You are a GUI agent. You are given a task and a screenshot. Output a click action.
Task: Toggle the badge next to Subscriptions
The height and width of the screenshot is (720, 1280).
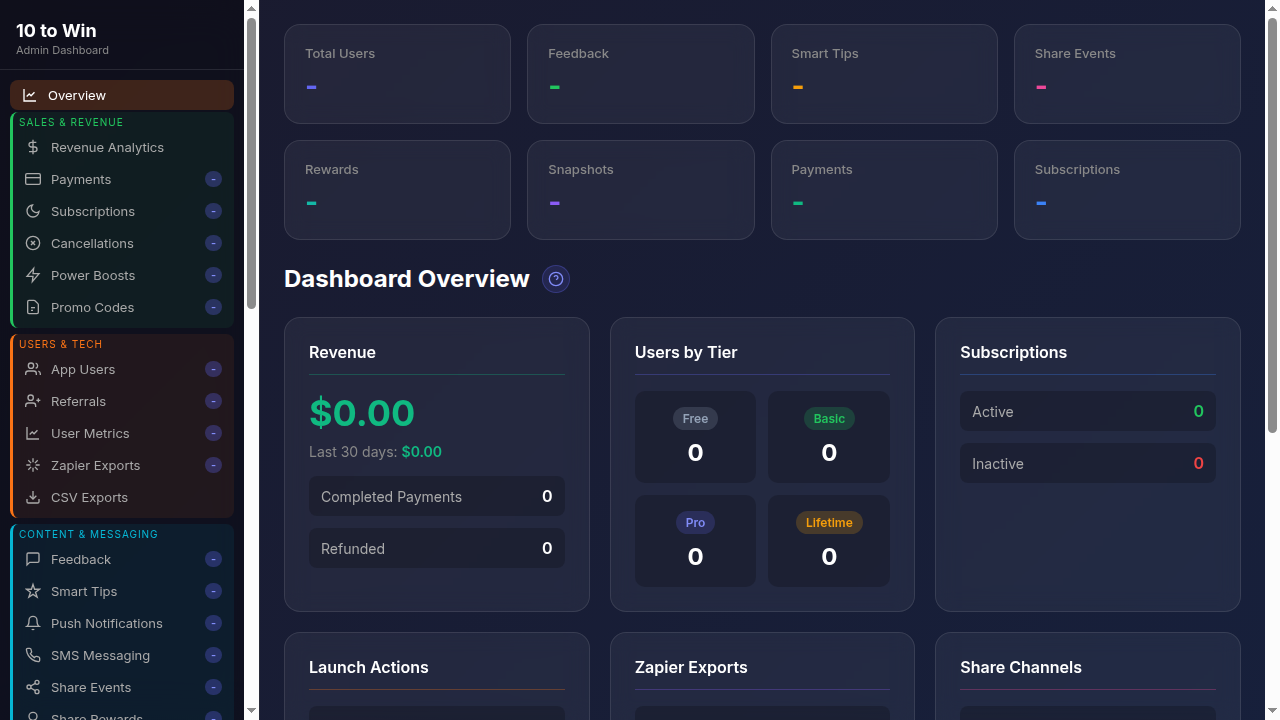pyautogui.click(x=213, y=211)
